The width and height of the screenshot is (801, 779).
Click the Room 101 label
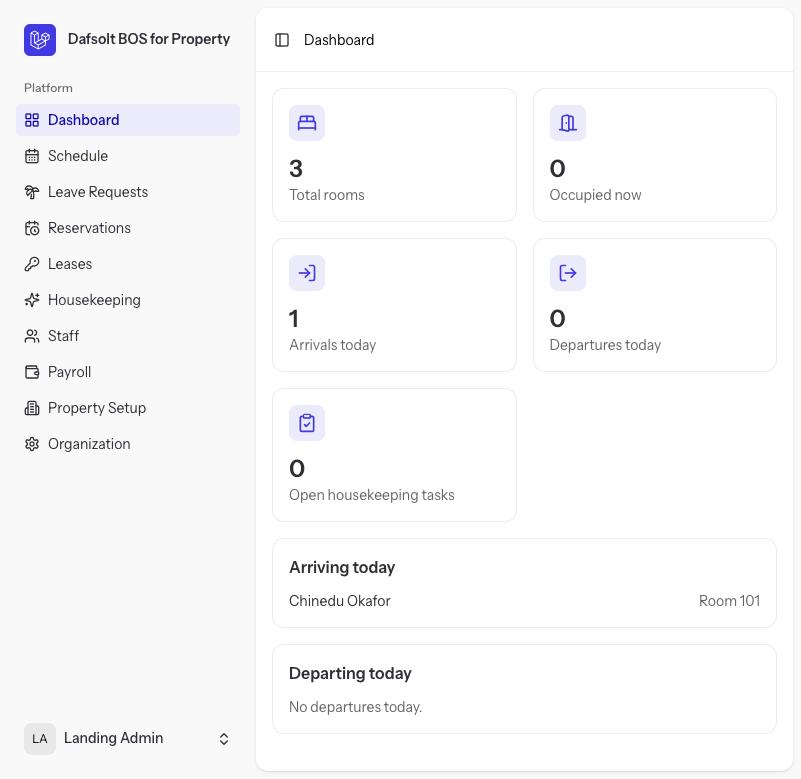coord(729,601)
